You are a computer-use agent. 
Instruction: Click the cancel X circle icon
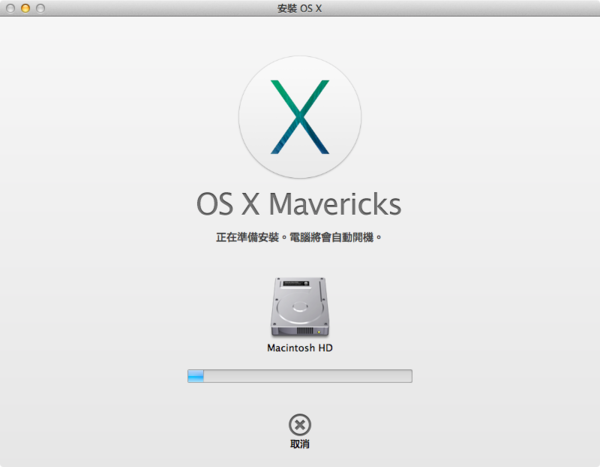tap(300, 425)
